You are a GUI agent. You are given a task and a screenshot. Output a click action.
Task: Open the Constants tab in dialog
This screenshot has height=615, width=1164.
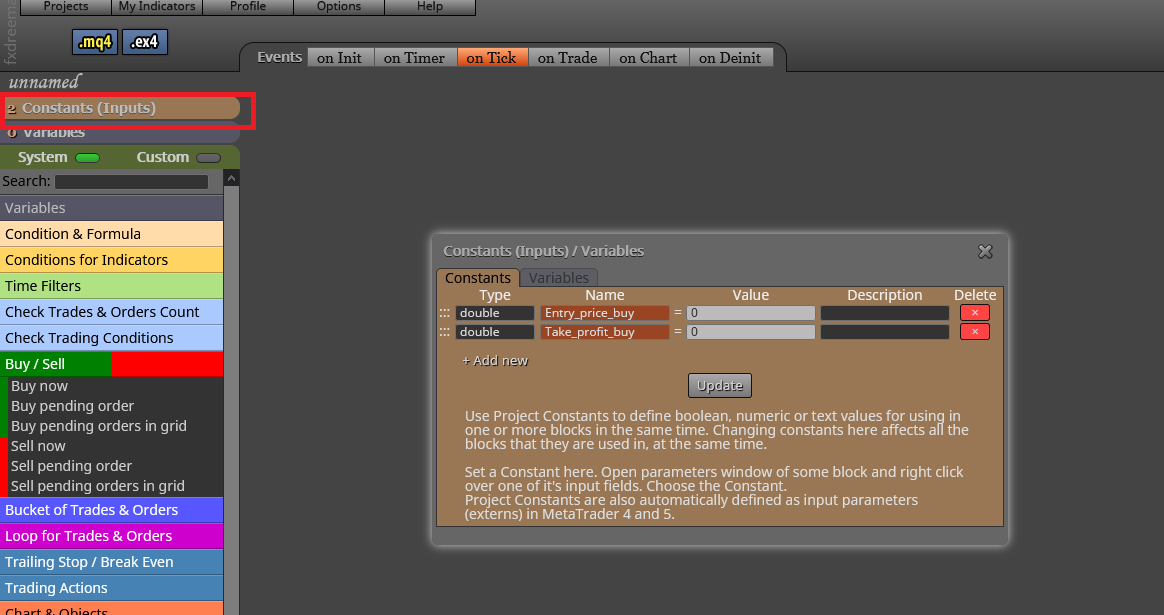pos(477,278)
